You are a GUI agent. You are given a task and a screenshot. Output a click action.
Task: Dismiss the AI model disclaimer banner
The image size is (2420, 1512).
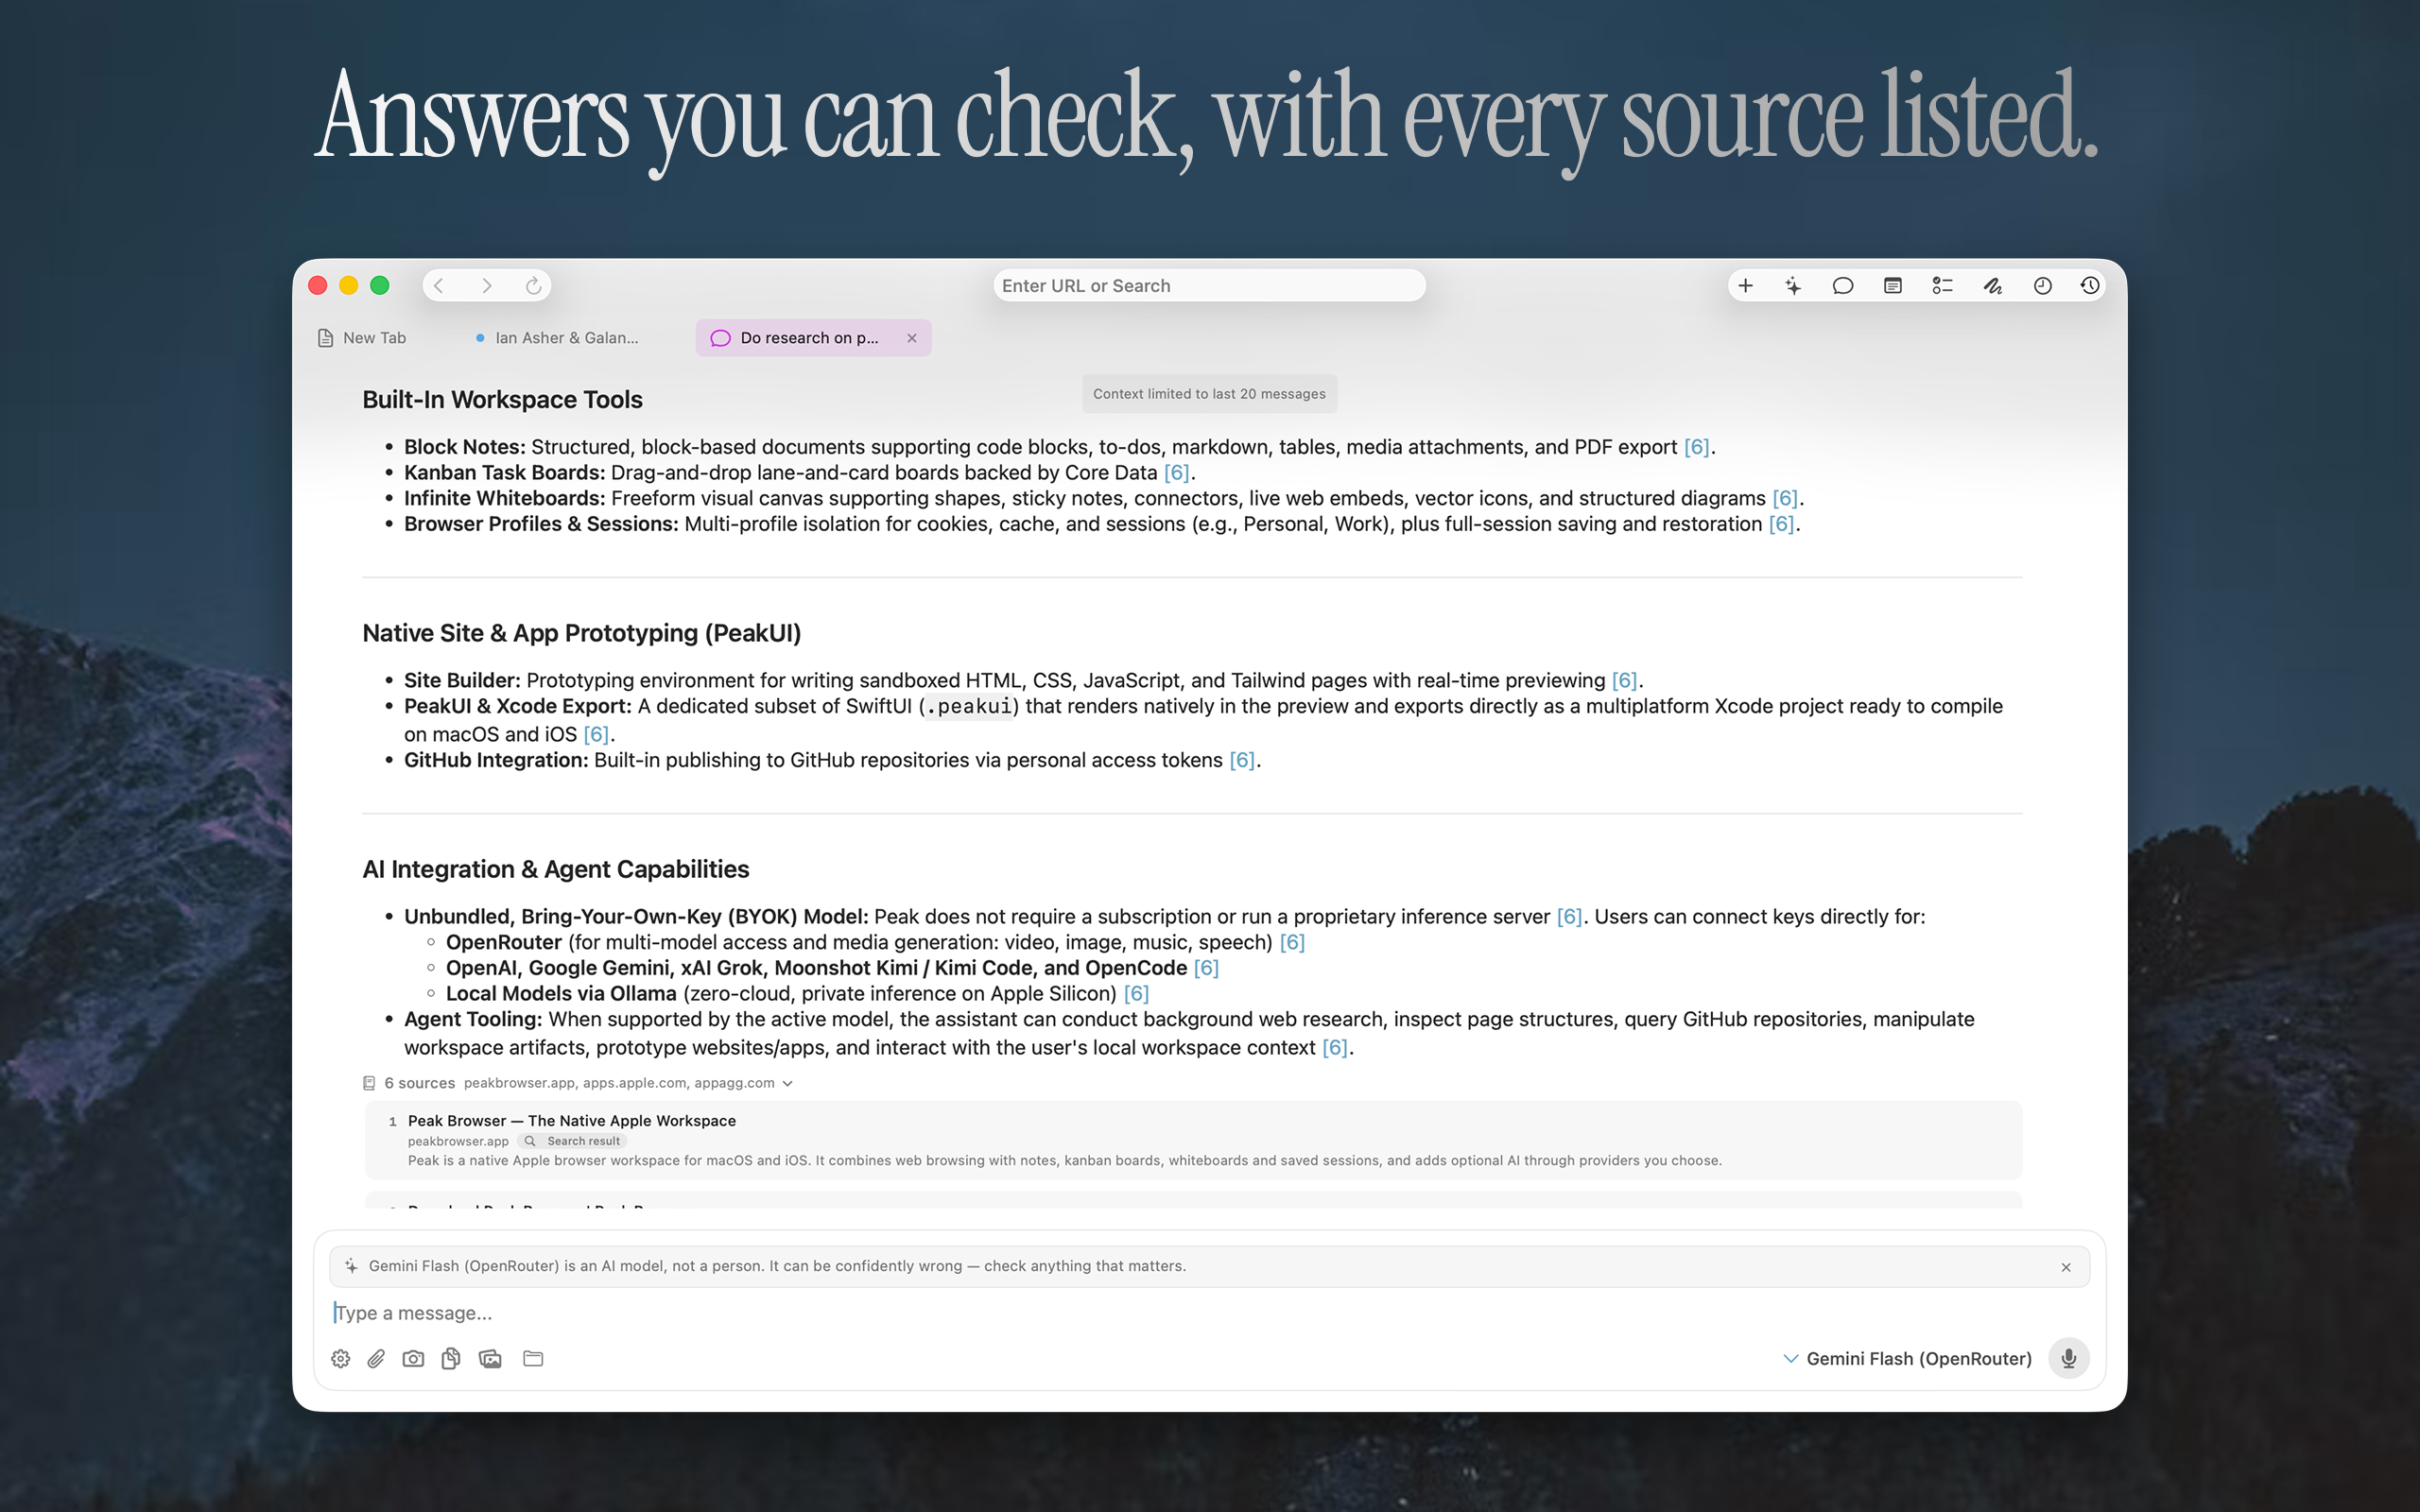[2066, 1267]
